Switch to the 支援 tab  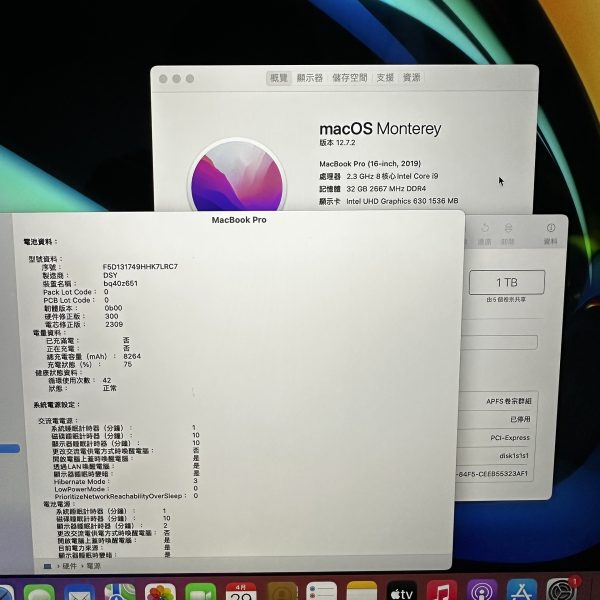click(x=385, y=78)
